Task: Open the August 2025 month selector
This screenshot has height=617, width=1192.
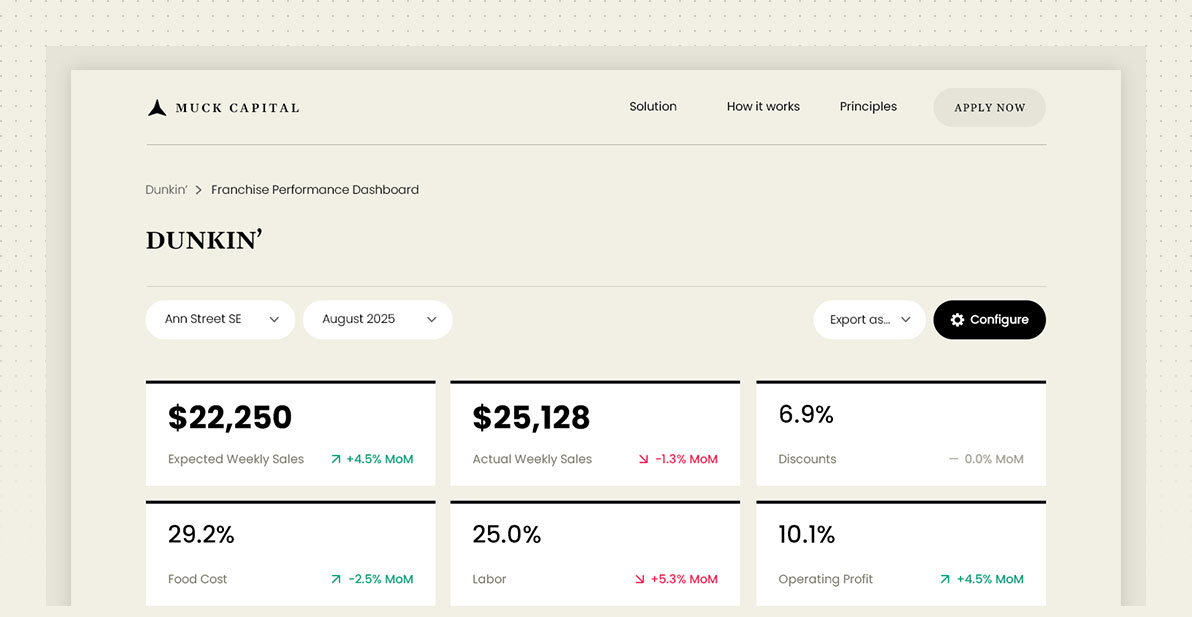Action: pyautogui.click(x=377, y=319)
